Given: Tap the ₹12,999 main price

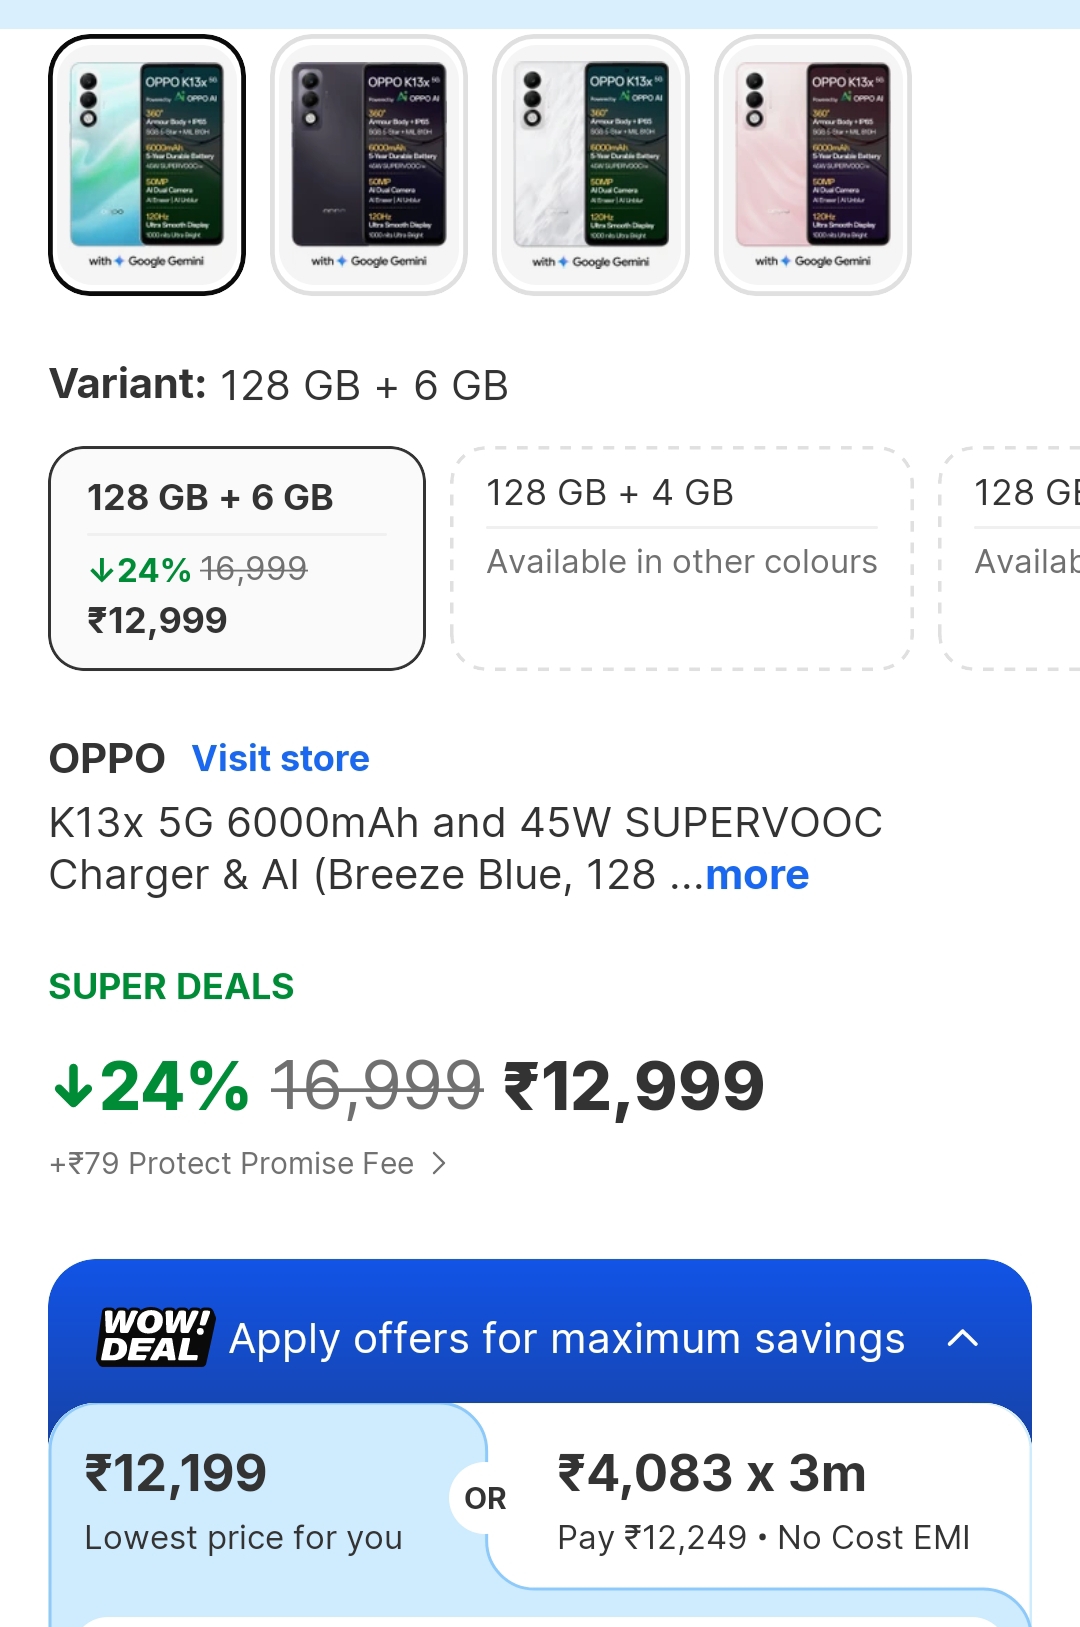Looking at the screenshot, I should (x=634, y=1087).
